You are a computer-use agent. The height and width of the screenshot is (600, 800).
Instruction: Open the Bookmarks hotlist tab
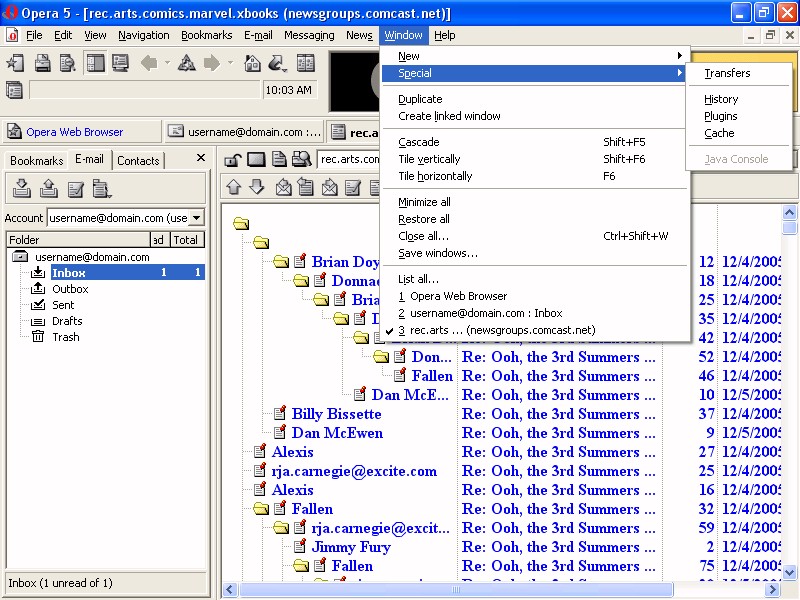point(37,160)
